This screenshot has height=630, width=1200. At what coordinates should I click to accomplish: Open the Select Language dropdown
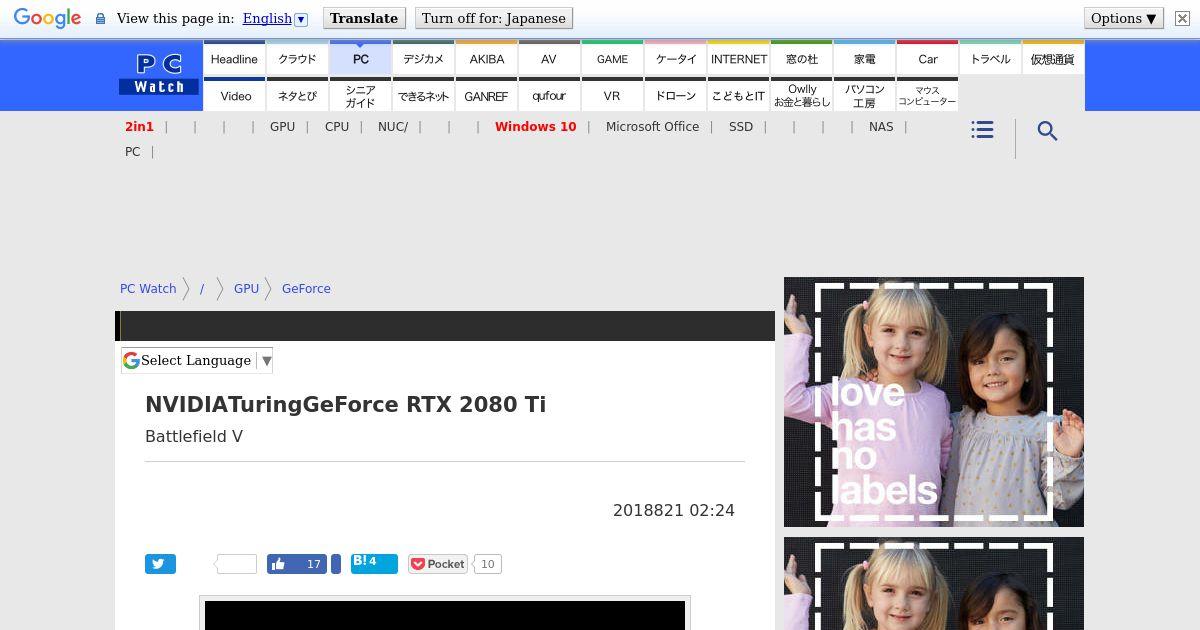[x=197, y=360]
